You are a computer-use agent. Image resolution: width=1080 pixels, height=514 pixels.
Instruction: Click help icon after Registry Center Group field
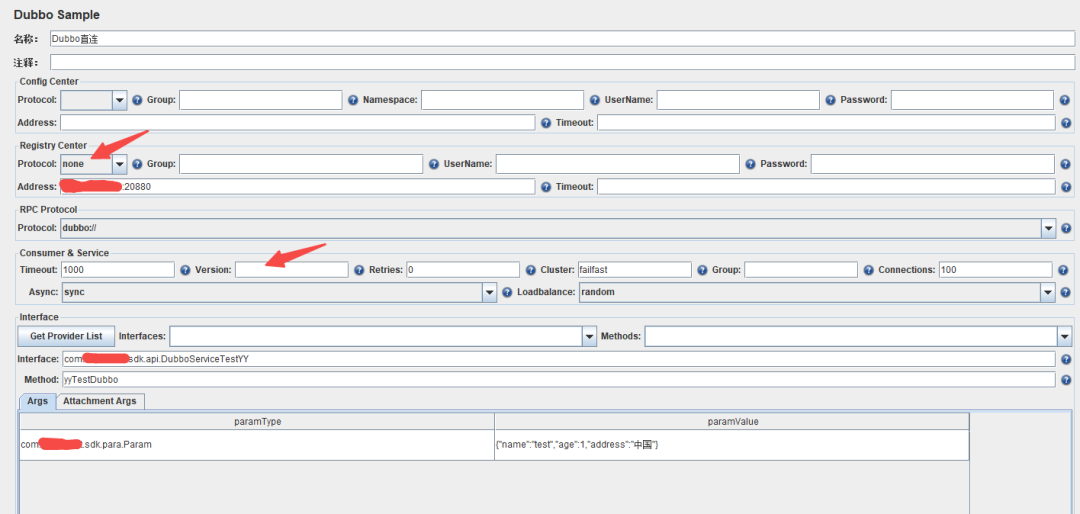coord(434,164)
